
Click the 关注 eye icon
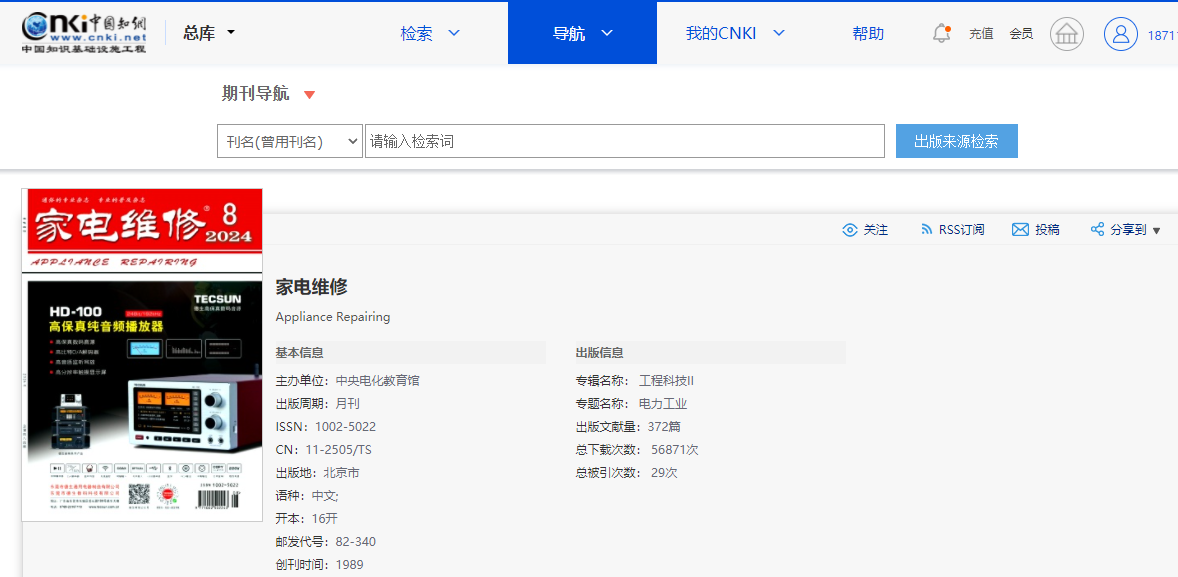[850, 230]
